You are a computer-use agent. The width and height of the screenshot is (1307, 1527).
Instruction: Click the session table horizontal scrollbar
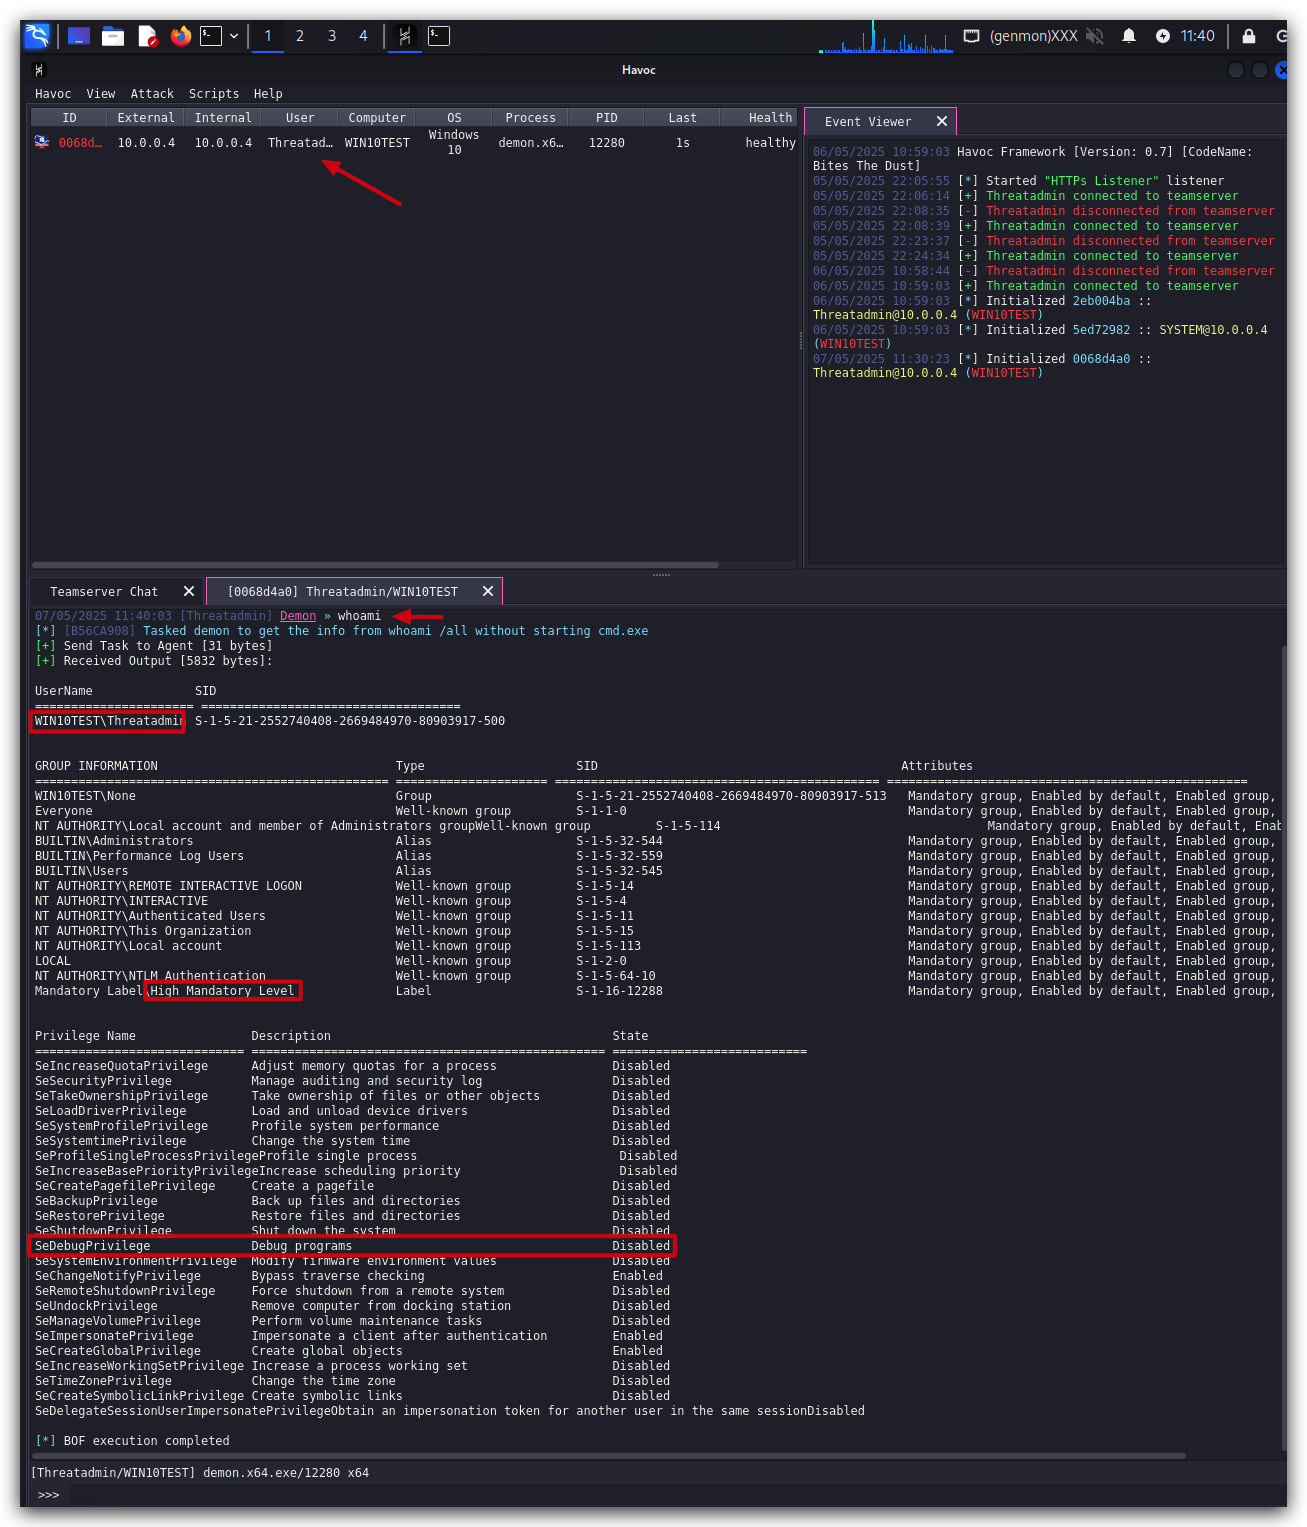(375, 565)
